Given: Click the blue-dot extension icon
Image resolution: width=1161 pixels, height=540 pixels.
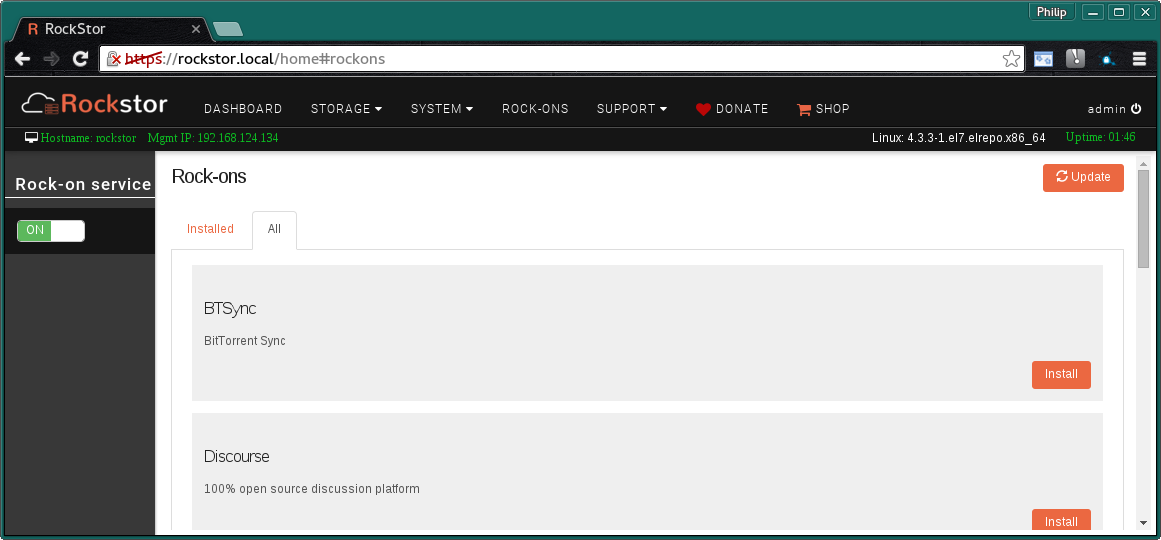Looking at the screenshot, I should [x=1108, y=60].
